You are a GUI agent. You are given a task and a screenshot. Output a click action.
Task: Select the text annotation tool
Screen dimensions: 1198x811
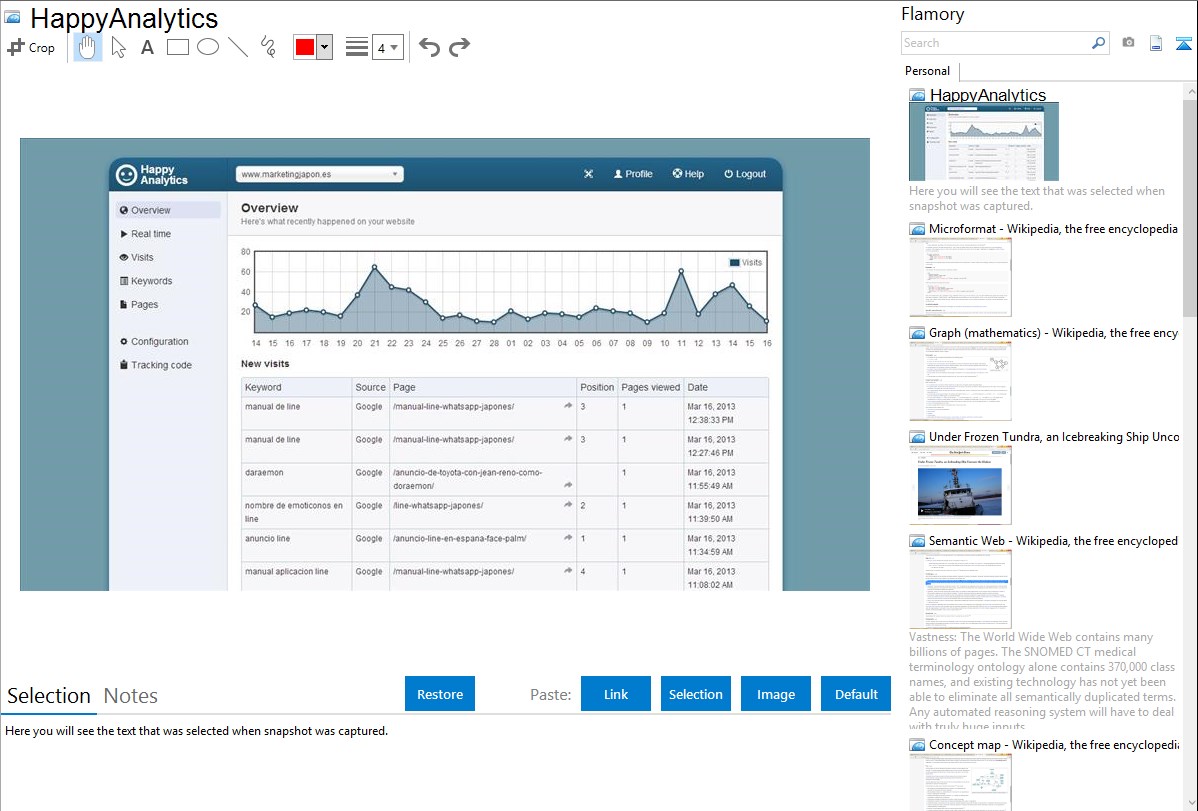pos(147,47)
